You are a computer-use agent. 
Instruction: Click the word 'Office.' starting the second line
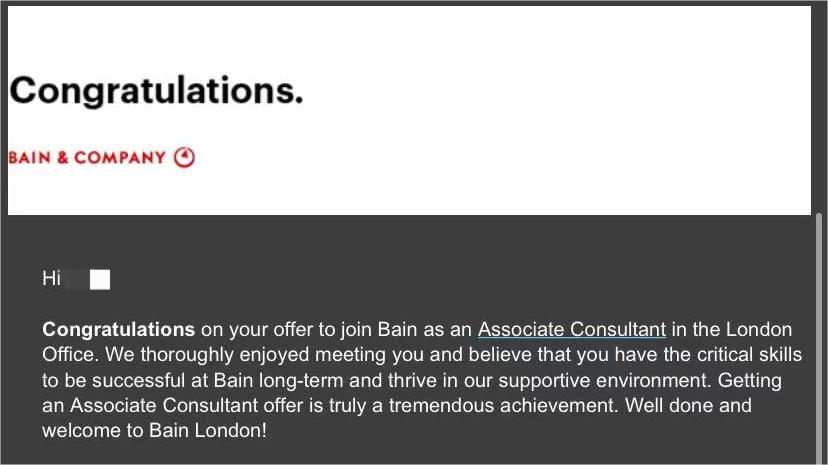coord(70,355)
